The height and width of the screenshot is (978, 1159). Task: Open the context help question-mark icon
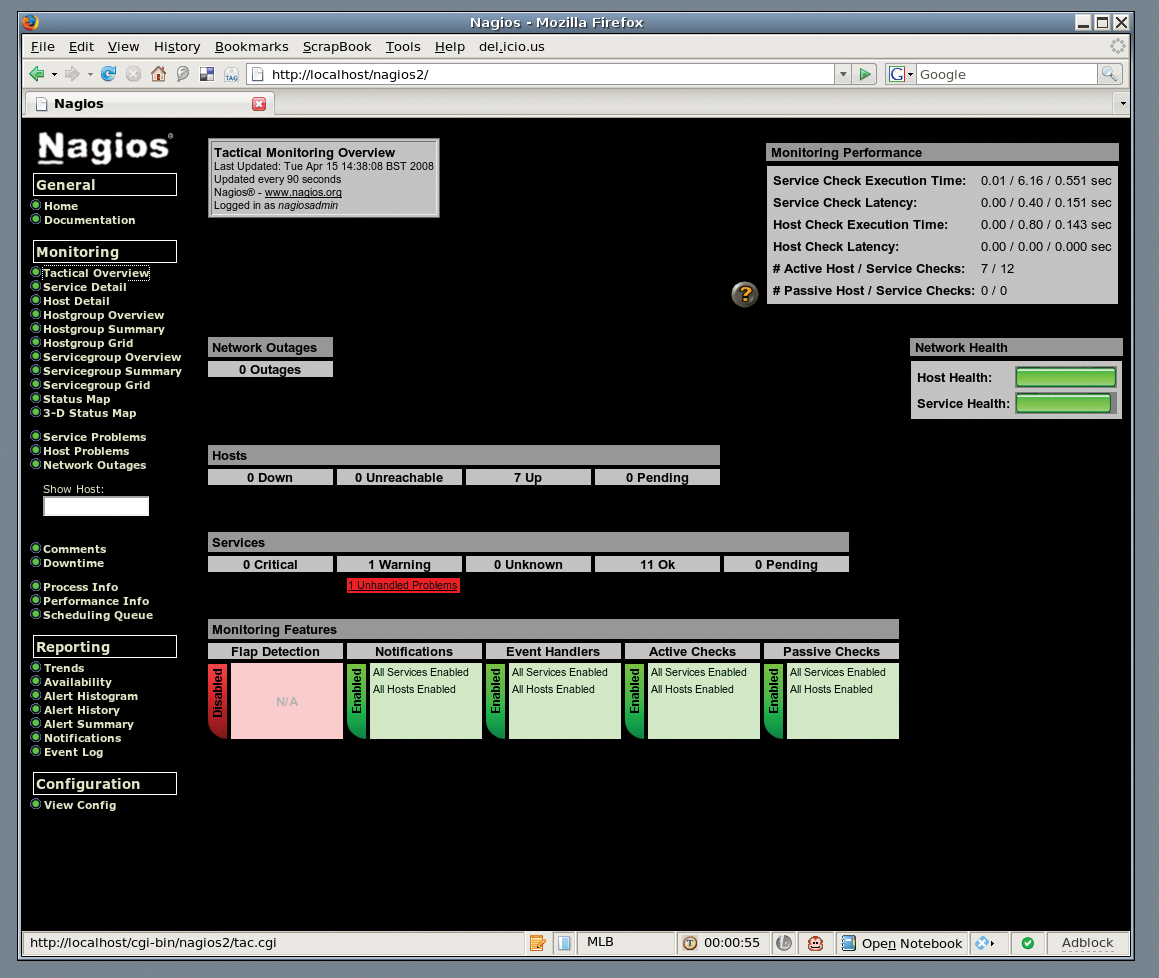(744, 294)
